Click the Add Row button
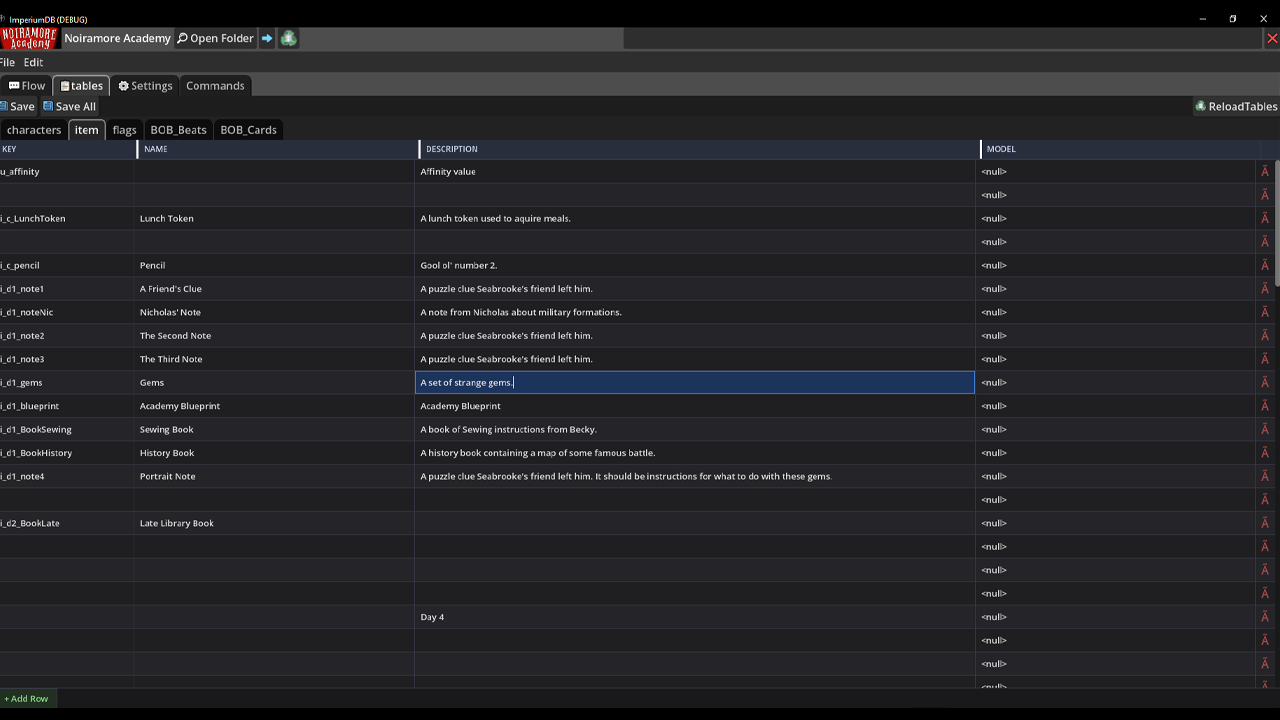 [26, 699]
